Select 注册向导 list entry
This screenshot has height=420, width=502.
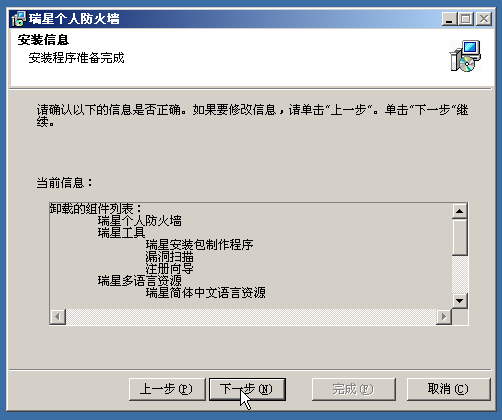tap(170, 269)
